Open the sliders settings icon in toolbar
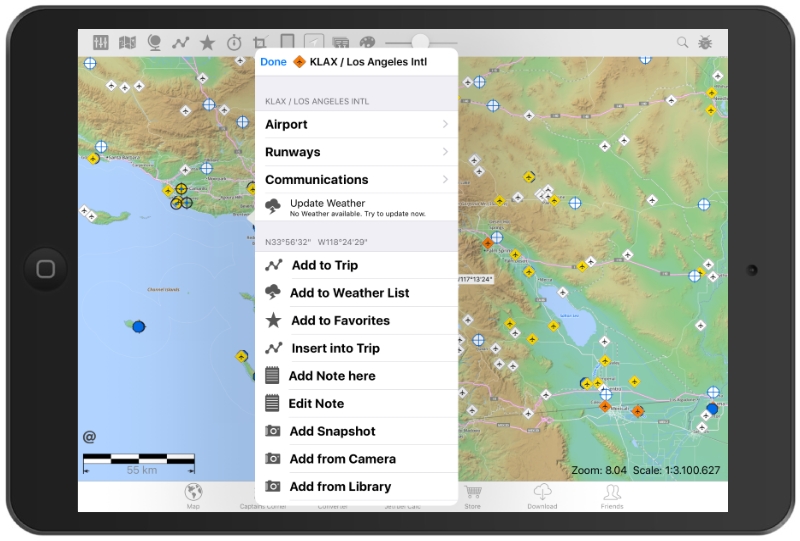This screenshot has width=800, height=541. (x=101, y=42)
